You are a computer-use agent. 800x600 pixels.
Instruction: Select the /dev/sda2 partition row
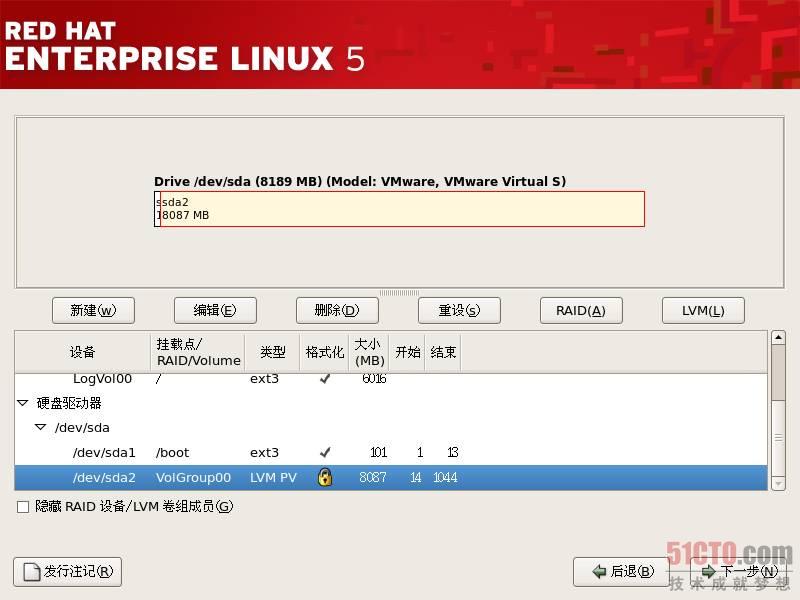(x=391, y=478)
